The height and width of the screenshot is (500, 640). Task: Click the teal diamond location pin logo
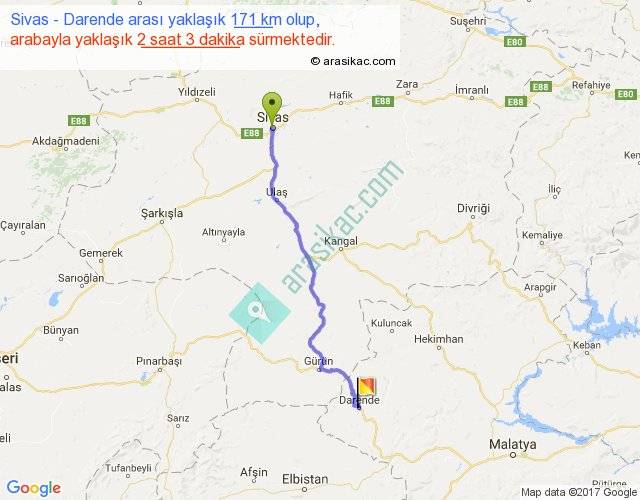(x=260, y=313)
